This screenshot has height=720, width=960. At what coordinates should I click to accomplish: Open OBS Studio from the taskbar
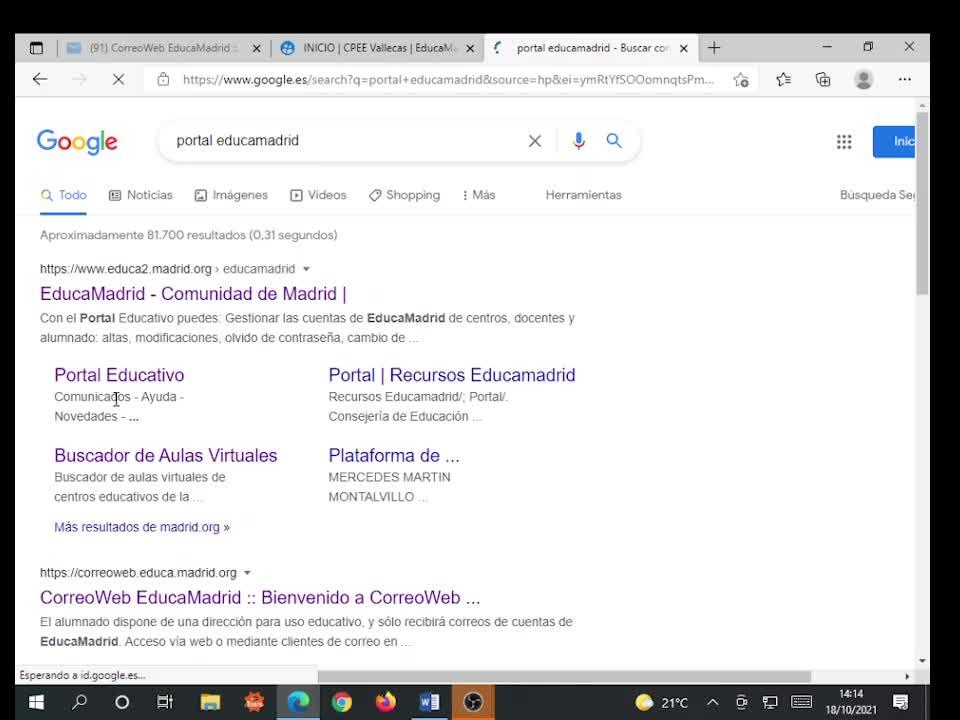coord(473,702)
